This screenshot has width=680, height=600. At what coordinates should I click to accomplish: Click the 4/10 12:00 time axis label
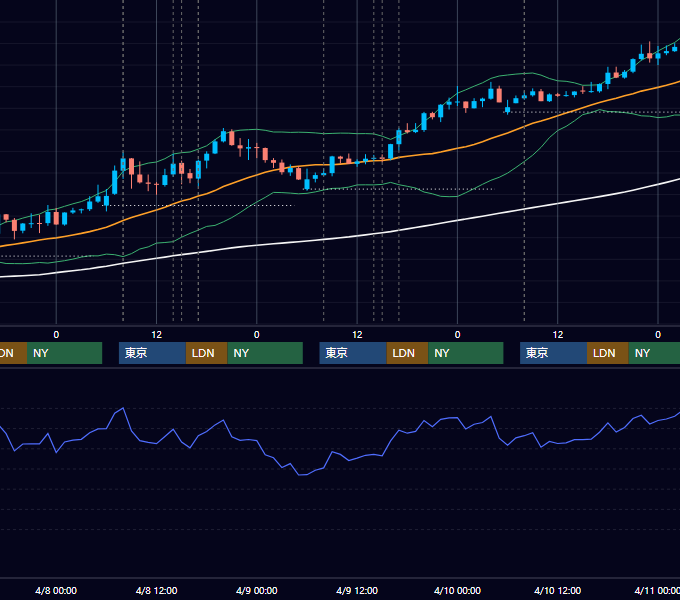[x=557, y=590]
